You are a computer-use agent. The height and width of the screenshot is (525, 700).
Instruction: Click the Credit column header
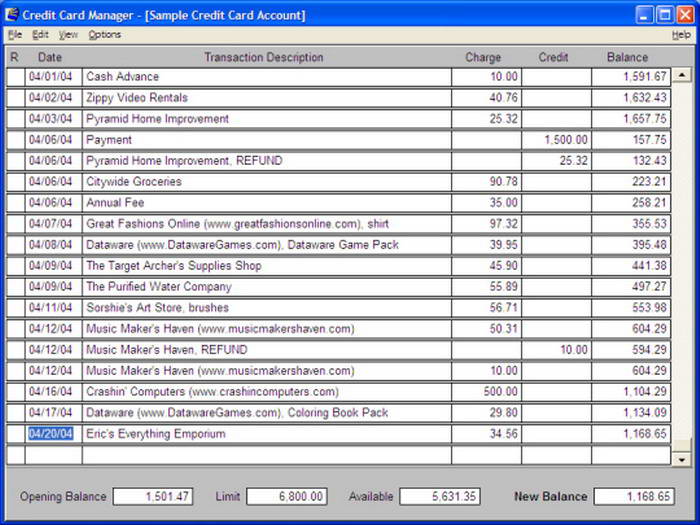tap(553, 57)
